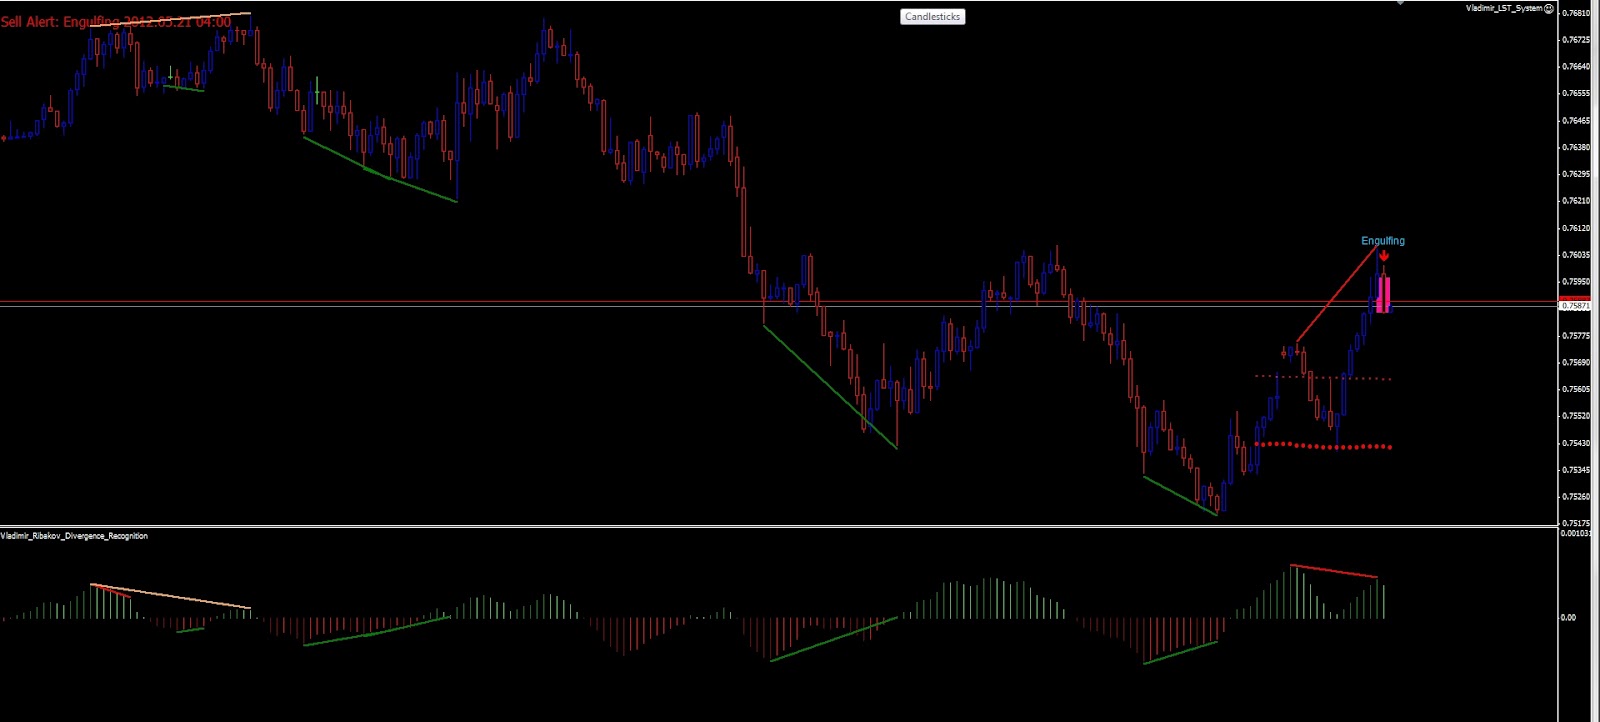
Task: Click the 0.76640 price scale label
Action: point(1576,67)
